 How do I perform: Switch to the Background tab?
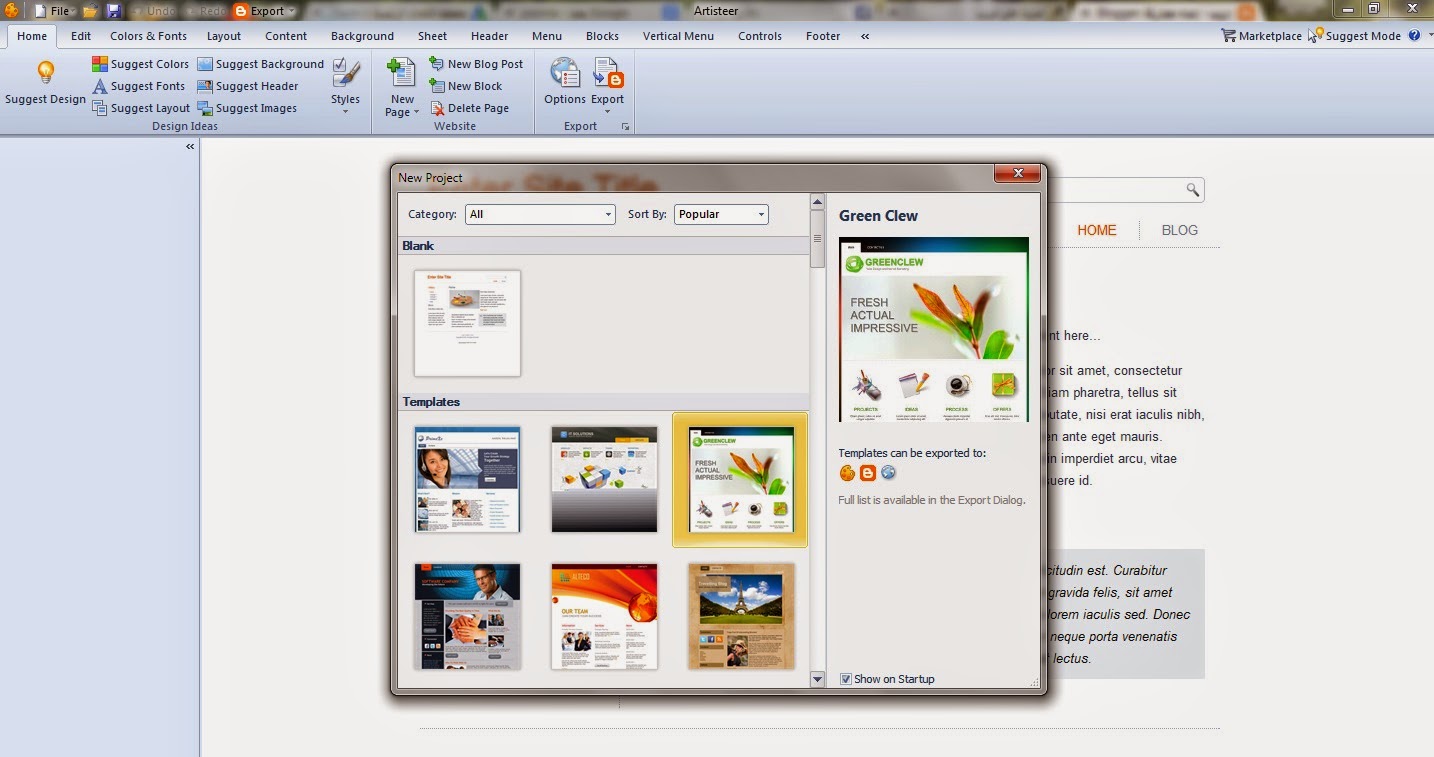362,36
